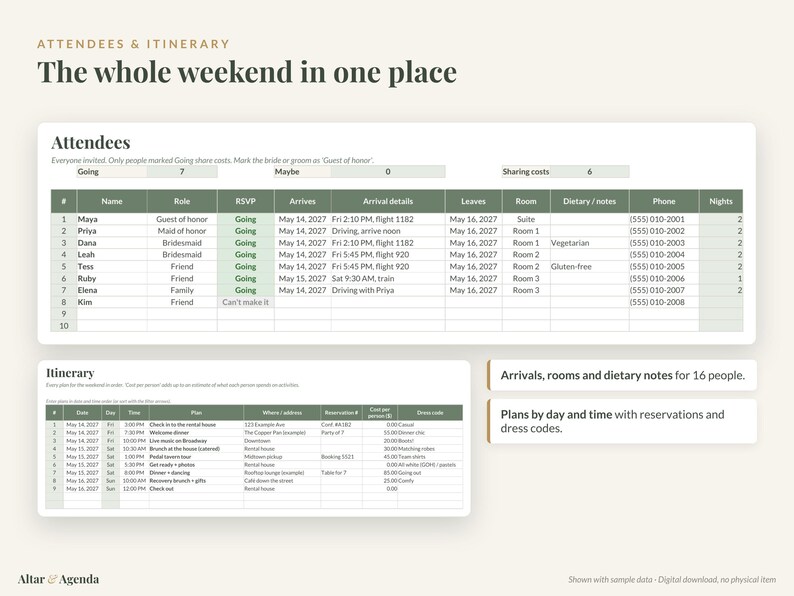Screen dimensions: 794x596
Task: Click Elena's arrival details 'Driving with Priya'
Action: click(388, 290)
